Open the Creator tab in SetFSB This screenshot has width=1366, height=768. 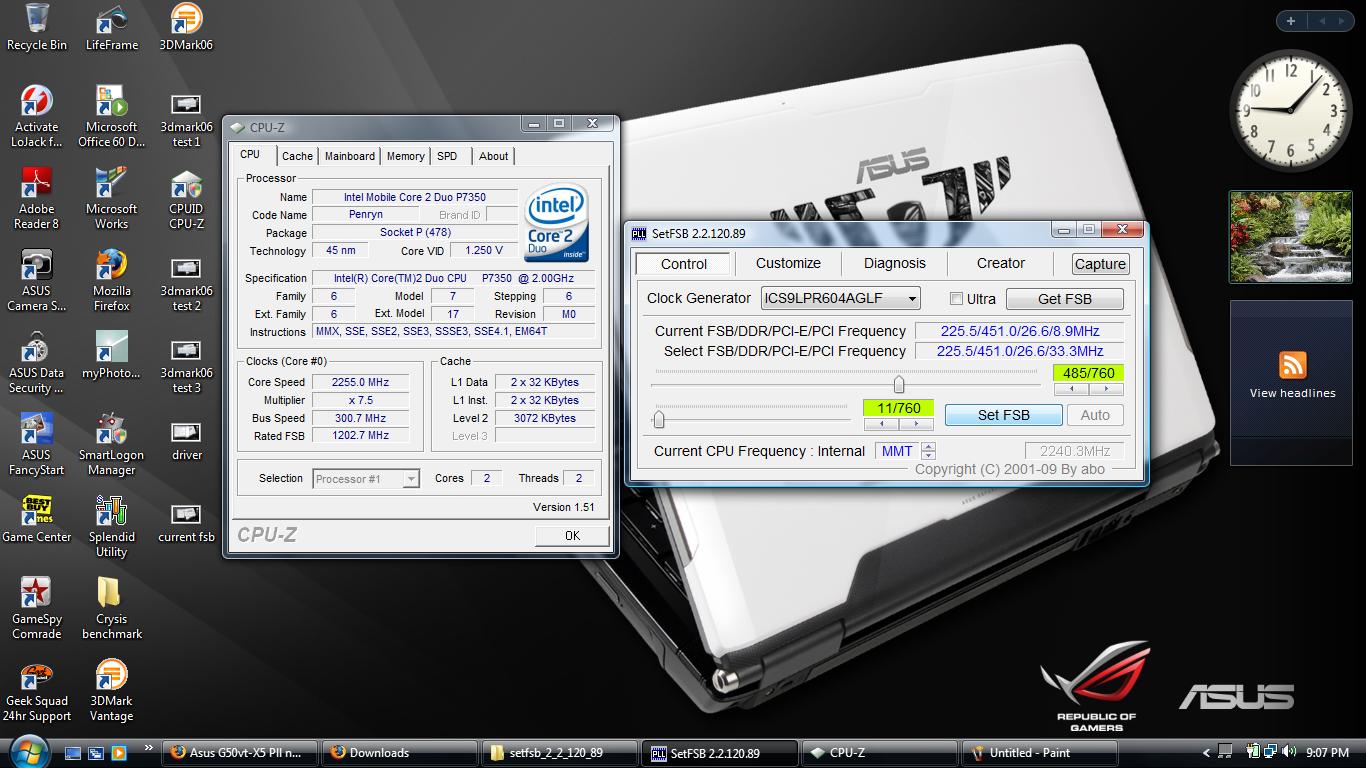1001,263
